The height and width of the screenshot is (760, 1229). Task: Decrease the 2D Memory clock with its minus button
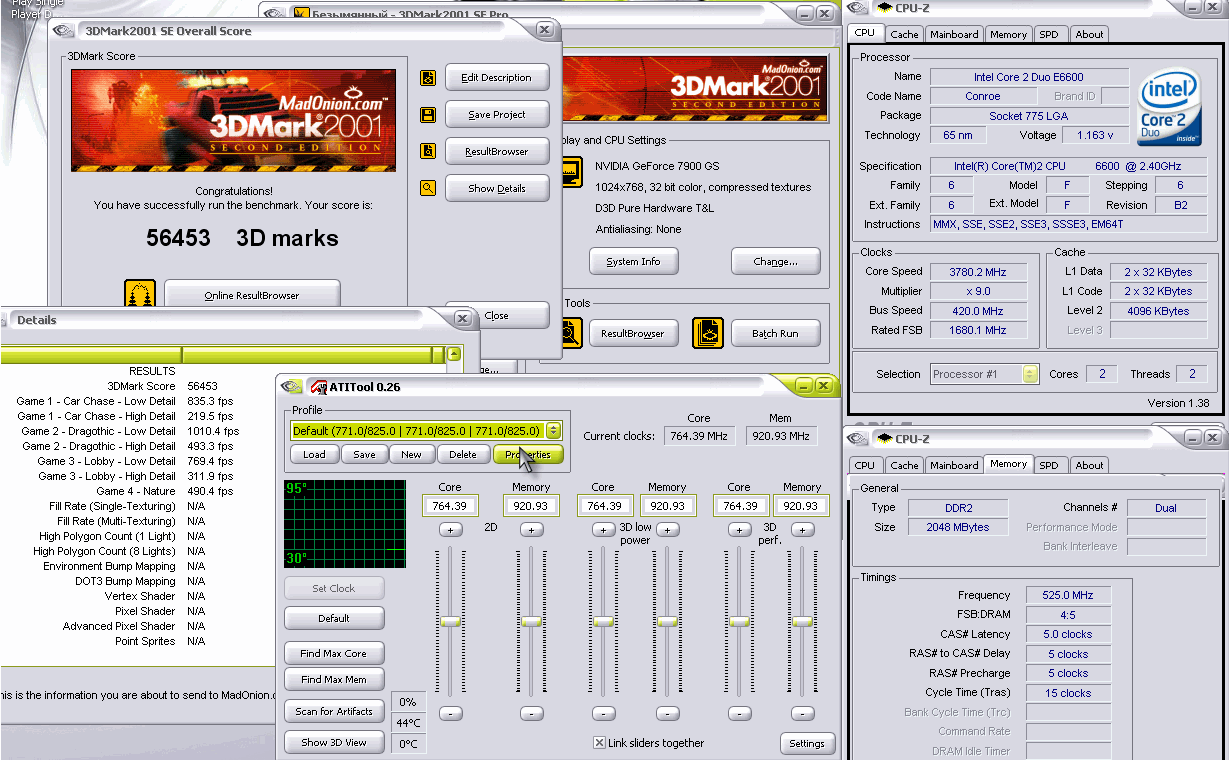(531, 713)
